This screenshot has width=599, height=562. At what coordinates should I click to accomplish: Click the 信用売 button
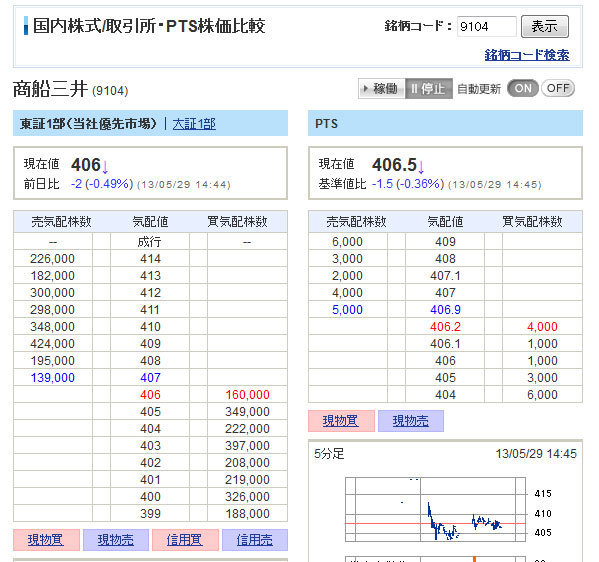255,540
